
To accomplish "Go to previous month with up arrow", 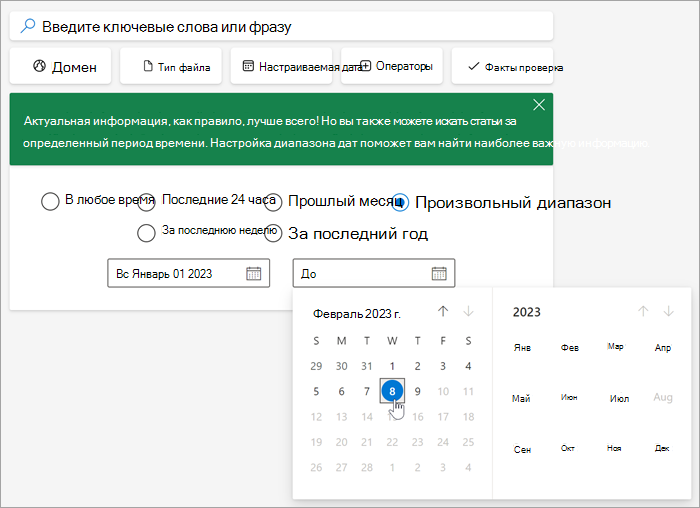I will 443,311.
